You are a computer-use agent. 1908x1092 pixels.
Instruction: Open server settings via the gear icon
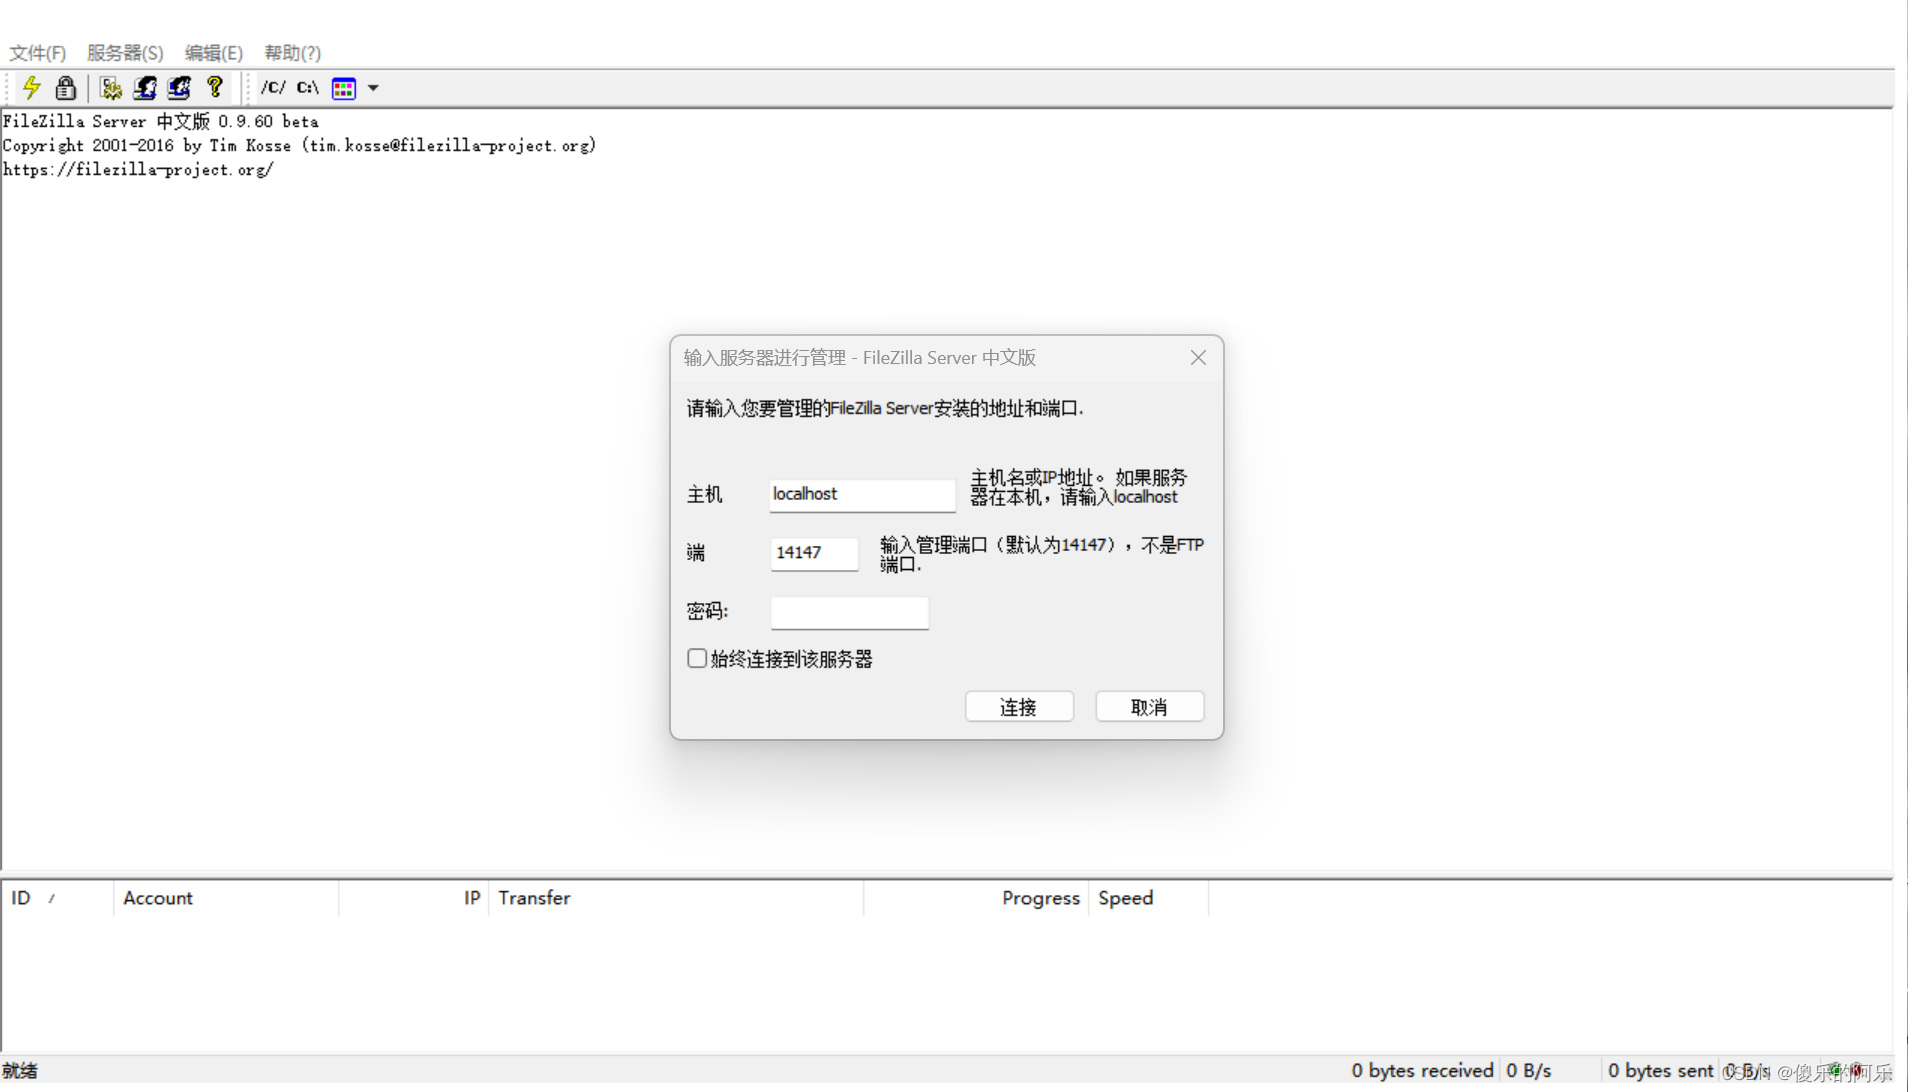[111, 88]
